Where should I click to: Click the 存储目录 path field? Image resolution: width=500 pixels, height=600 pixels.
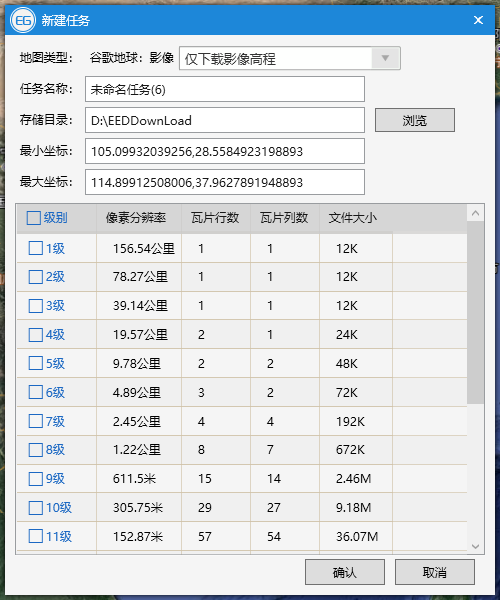(225, 120)
